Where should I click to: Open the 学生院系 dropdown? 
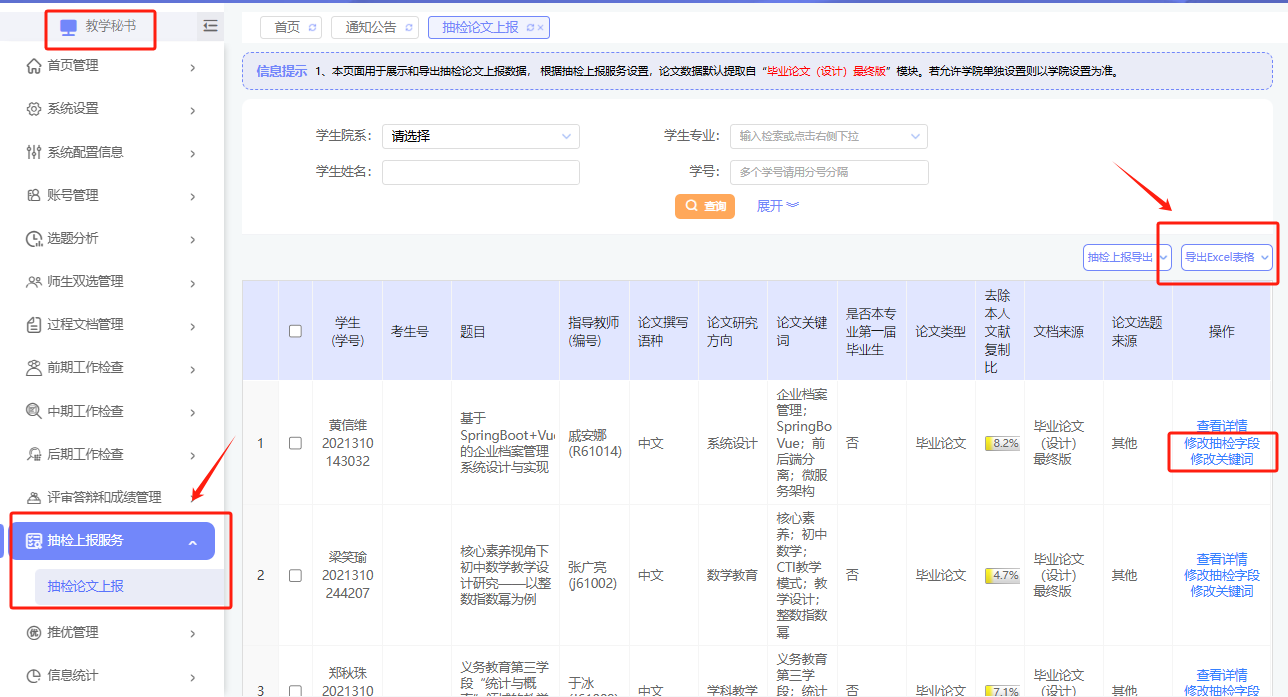[480, 136]
